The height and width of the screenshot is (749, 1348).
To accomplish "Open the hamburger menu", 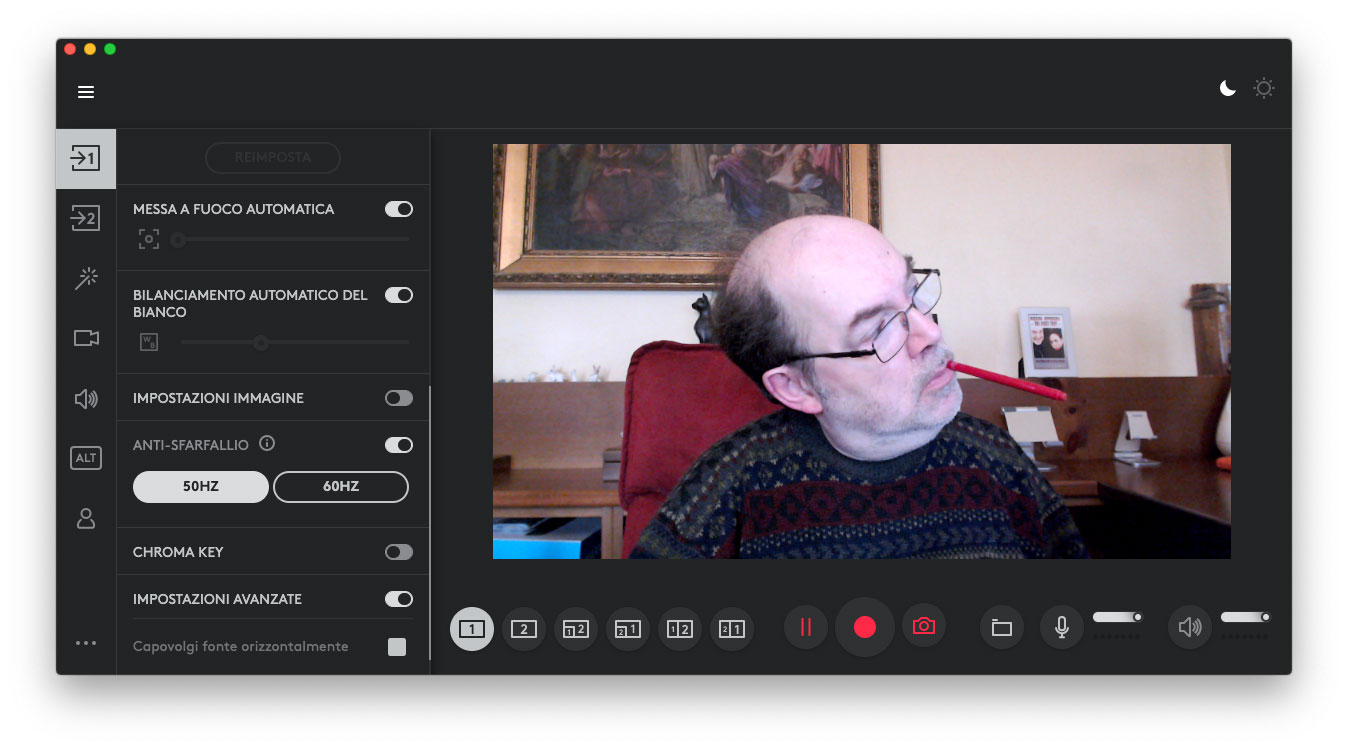I will point(86,92).
